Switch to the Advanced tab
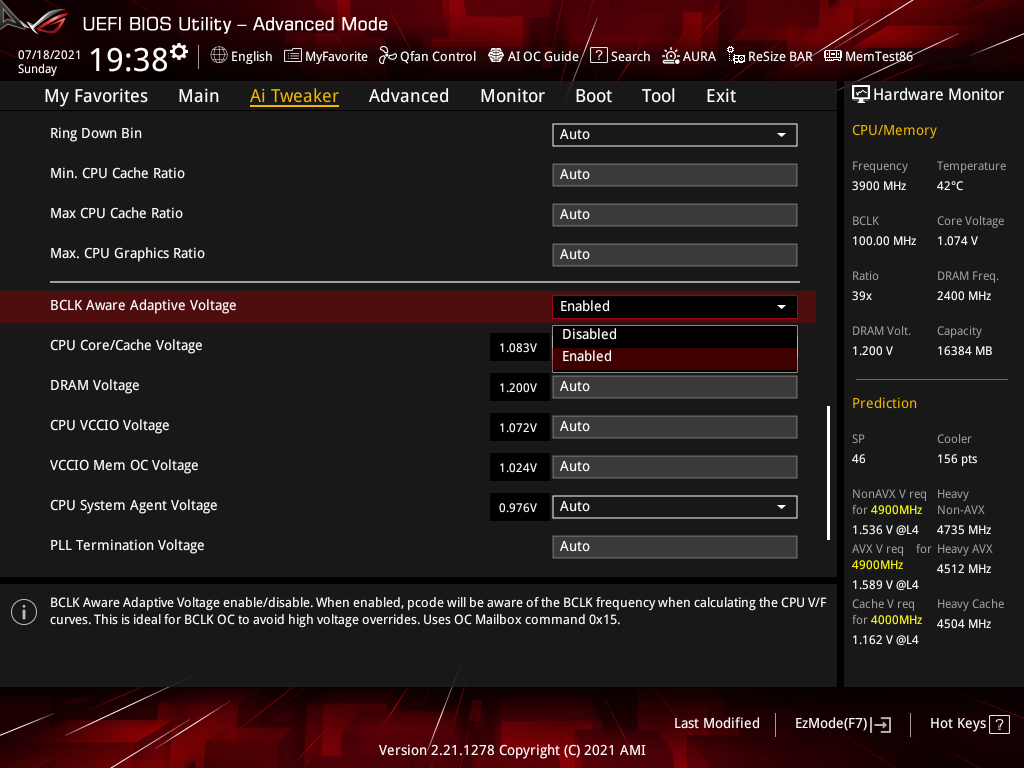Image resolution: width=1024 pixels, height=768 pixels. click(x=409, y=95)
